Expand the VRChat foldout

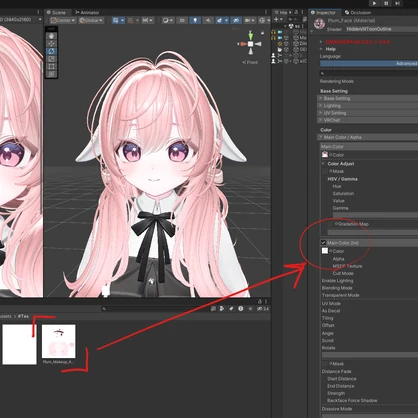[x=367, y=120]
